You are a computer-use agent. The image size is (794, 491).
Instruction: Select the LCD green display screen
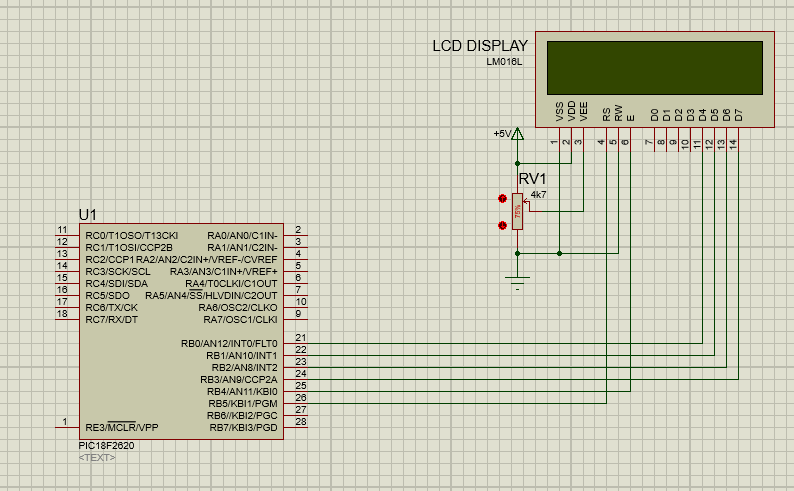(655, 68)
